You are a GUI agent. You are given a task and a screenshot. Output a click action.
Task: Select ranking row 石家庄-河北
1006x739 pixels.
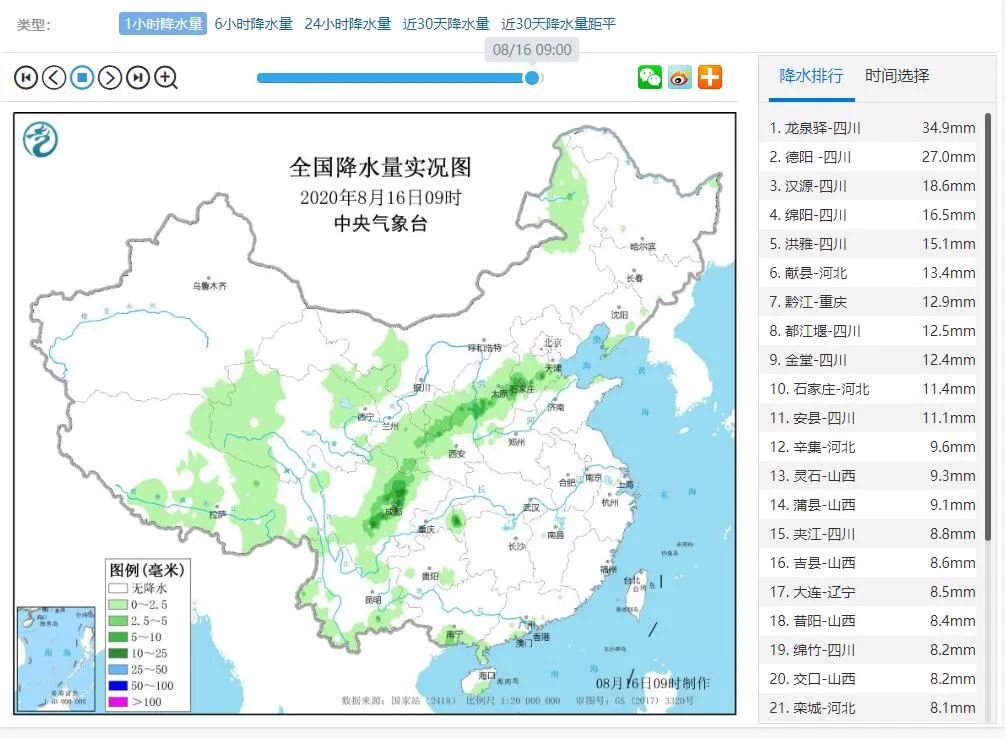click(x=872, y=389)
